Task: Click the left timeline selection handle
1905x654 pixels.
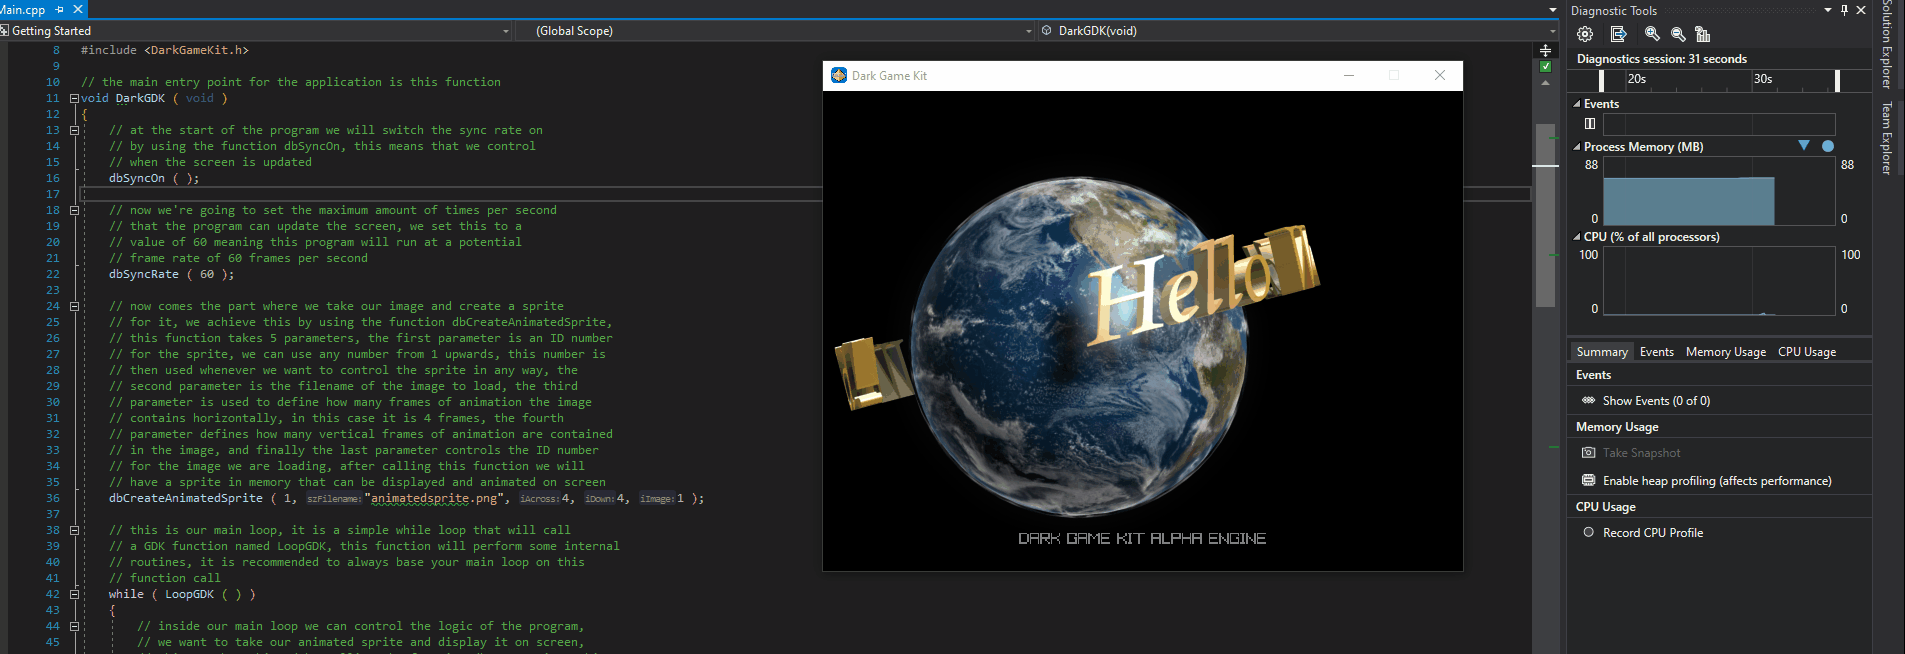Action: (x=1602, y=81)
